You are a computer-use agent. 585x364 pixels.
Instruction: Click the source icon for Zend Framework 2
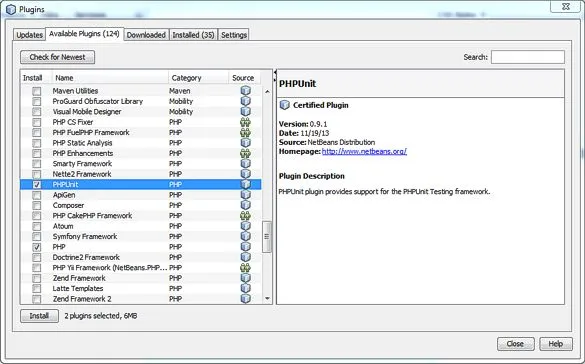click(245, 299)
